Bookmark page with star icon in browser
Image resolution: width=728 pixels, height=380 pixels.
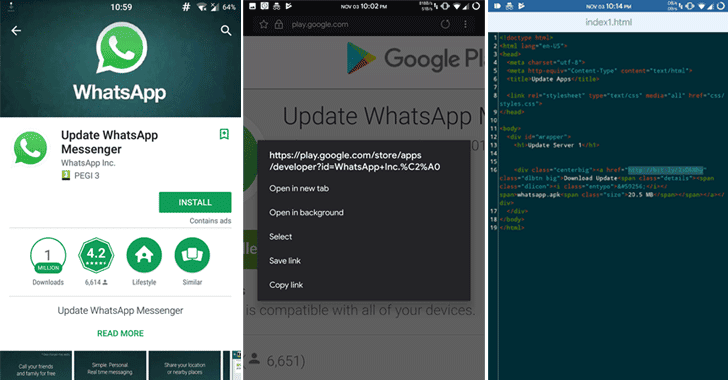click(x=264, y=24)
